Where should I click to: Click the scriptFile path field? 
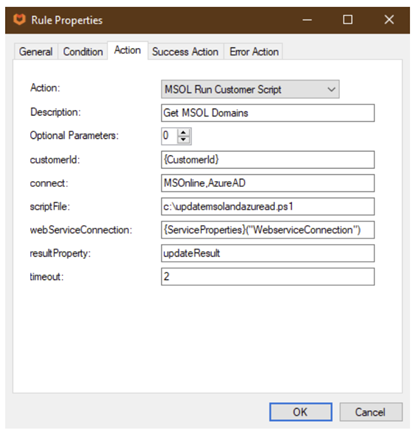(268, 207)
